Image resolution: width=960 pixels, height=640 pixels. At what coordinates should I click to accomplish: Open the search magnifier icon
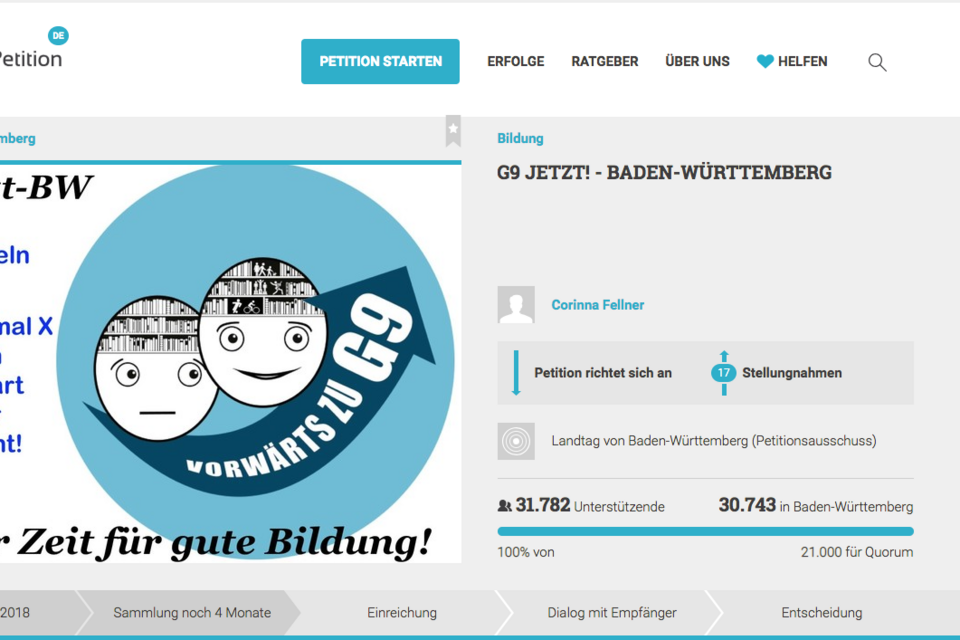point(877,62)
